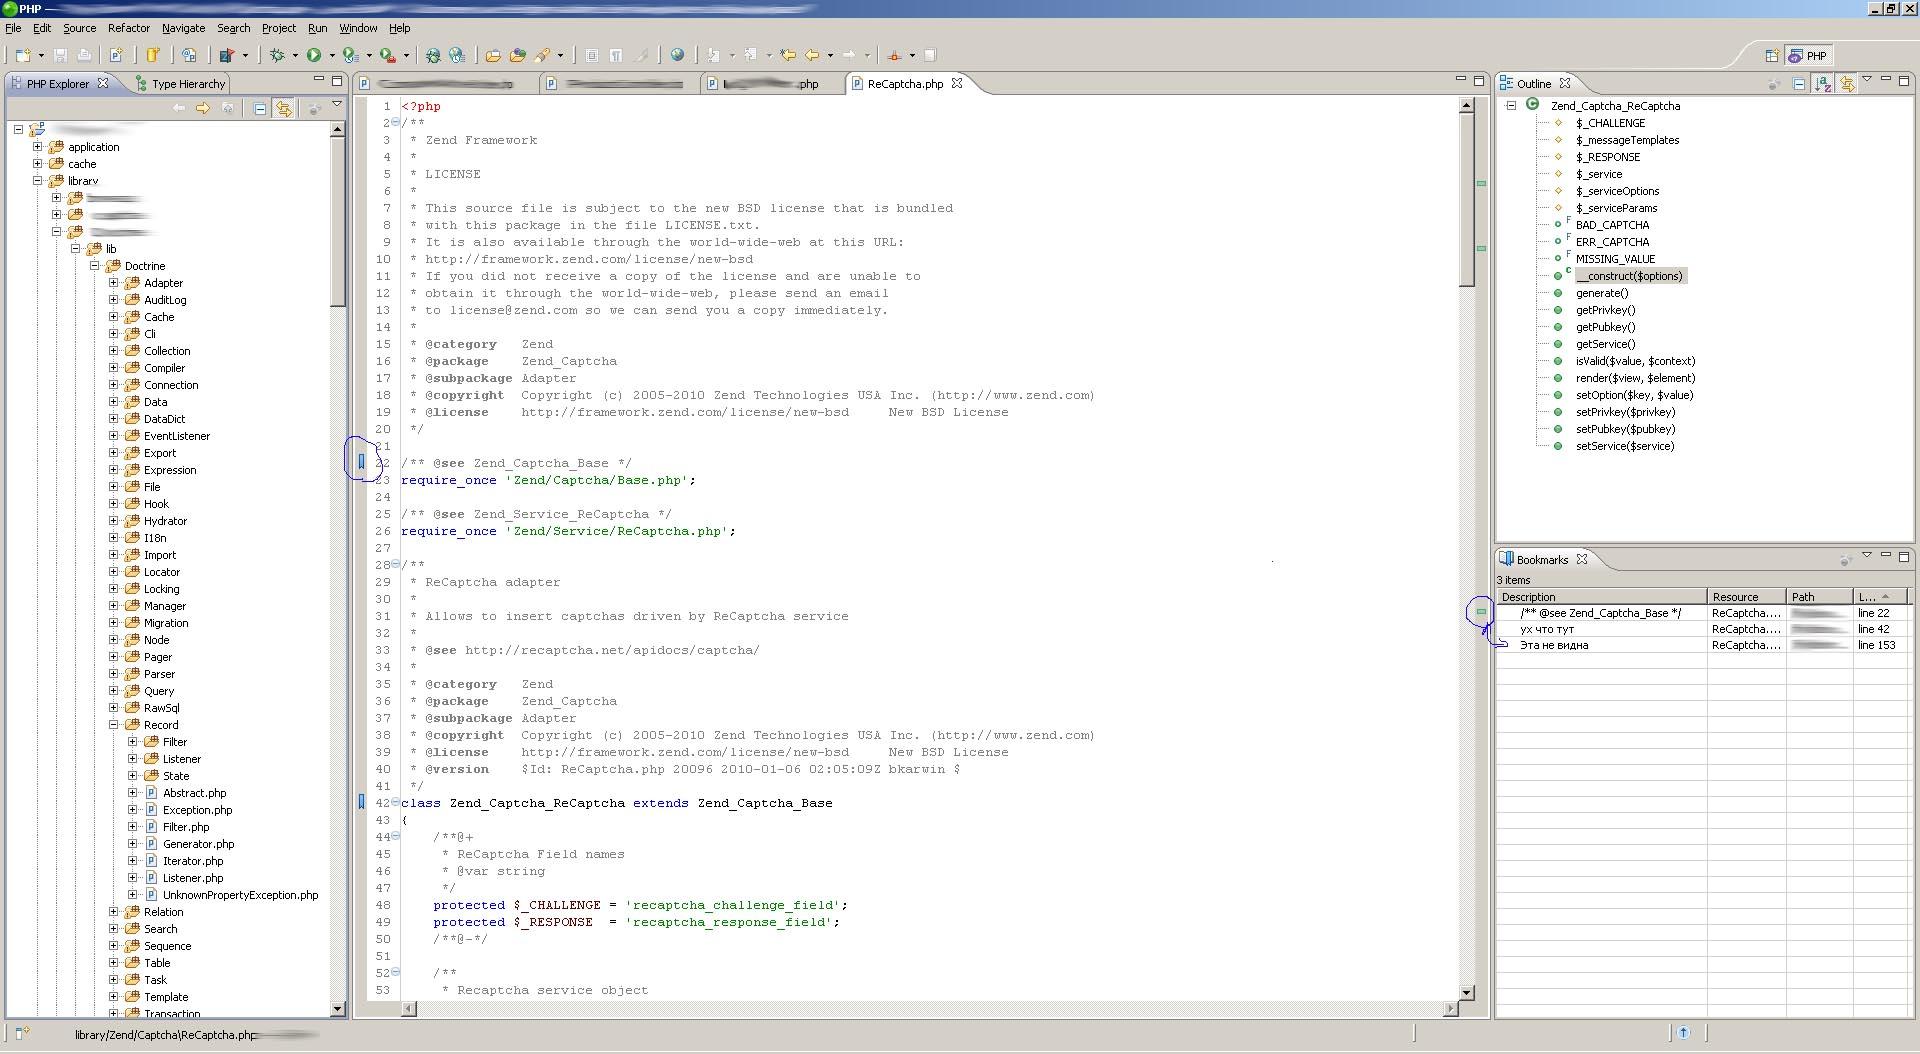Open Generator.php in the explorer tree

coord(198,844)
